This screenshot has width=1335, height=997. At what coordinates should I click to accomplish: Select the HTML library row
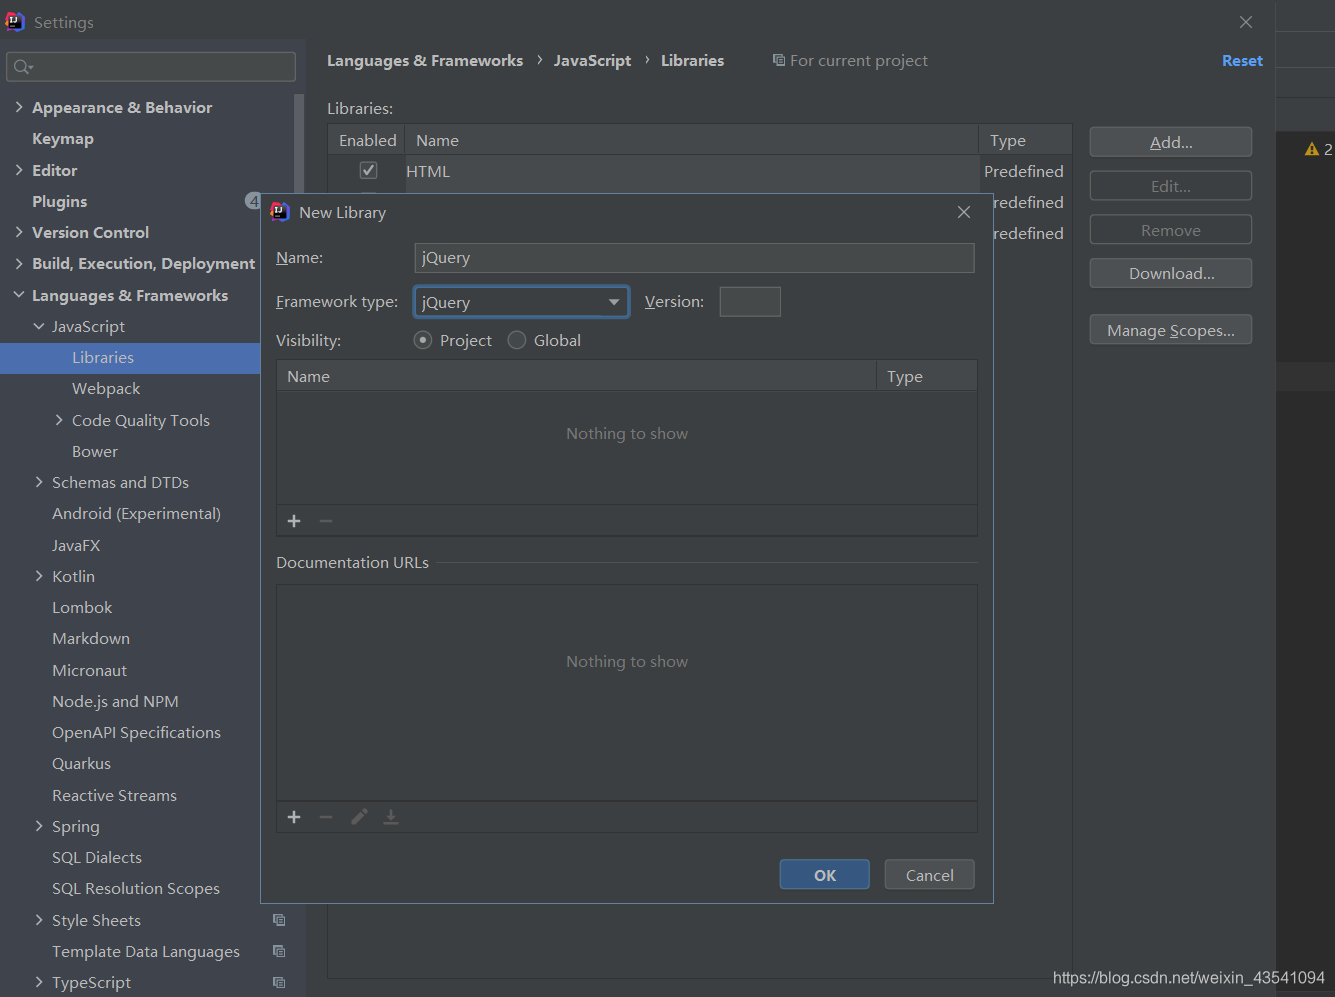click(x=700, y=171)
